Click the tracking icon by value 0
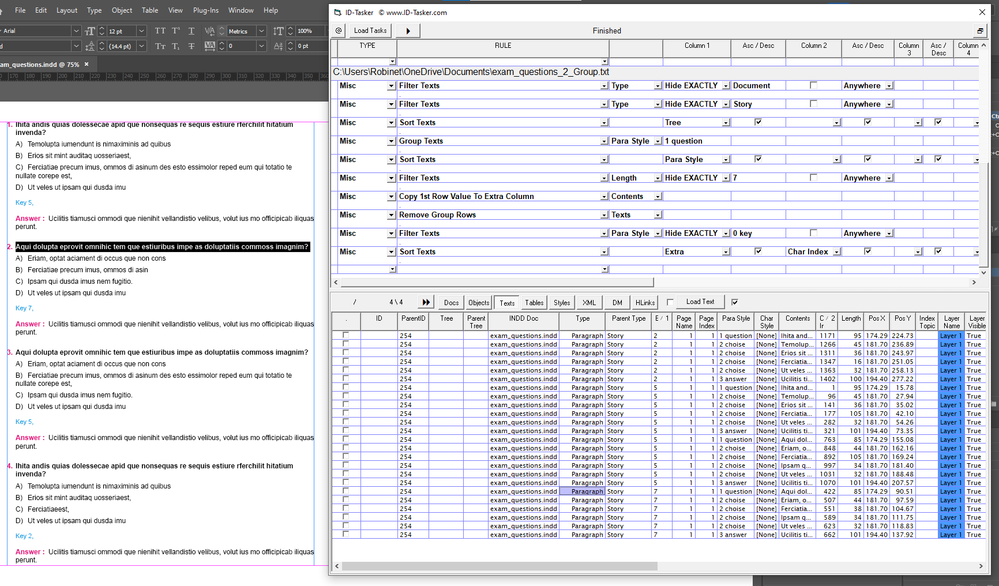 pyautogui.click(x=210, y=46)
